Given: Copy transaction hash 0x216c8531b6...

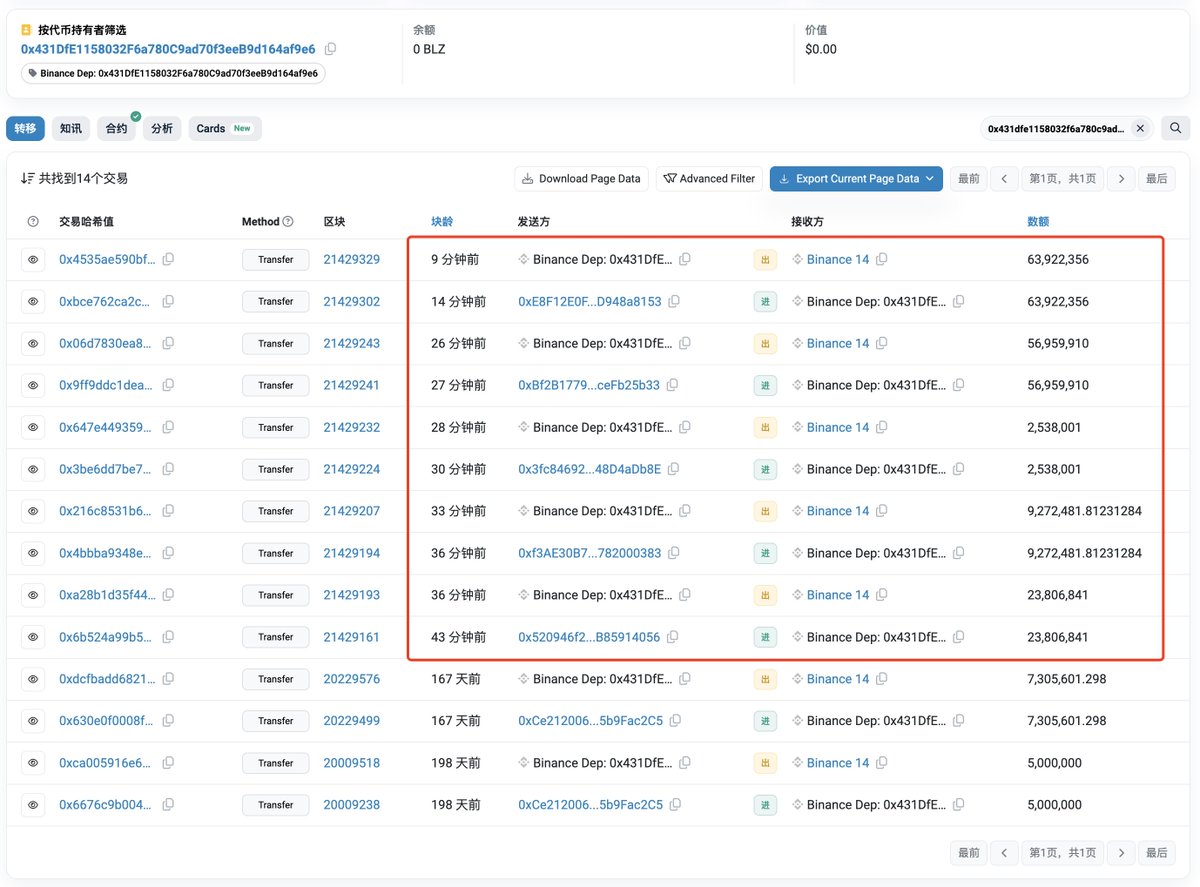Looking at the screenshot, I should (x=168, y=511).
